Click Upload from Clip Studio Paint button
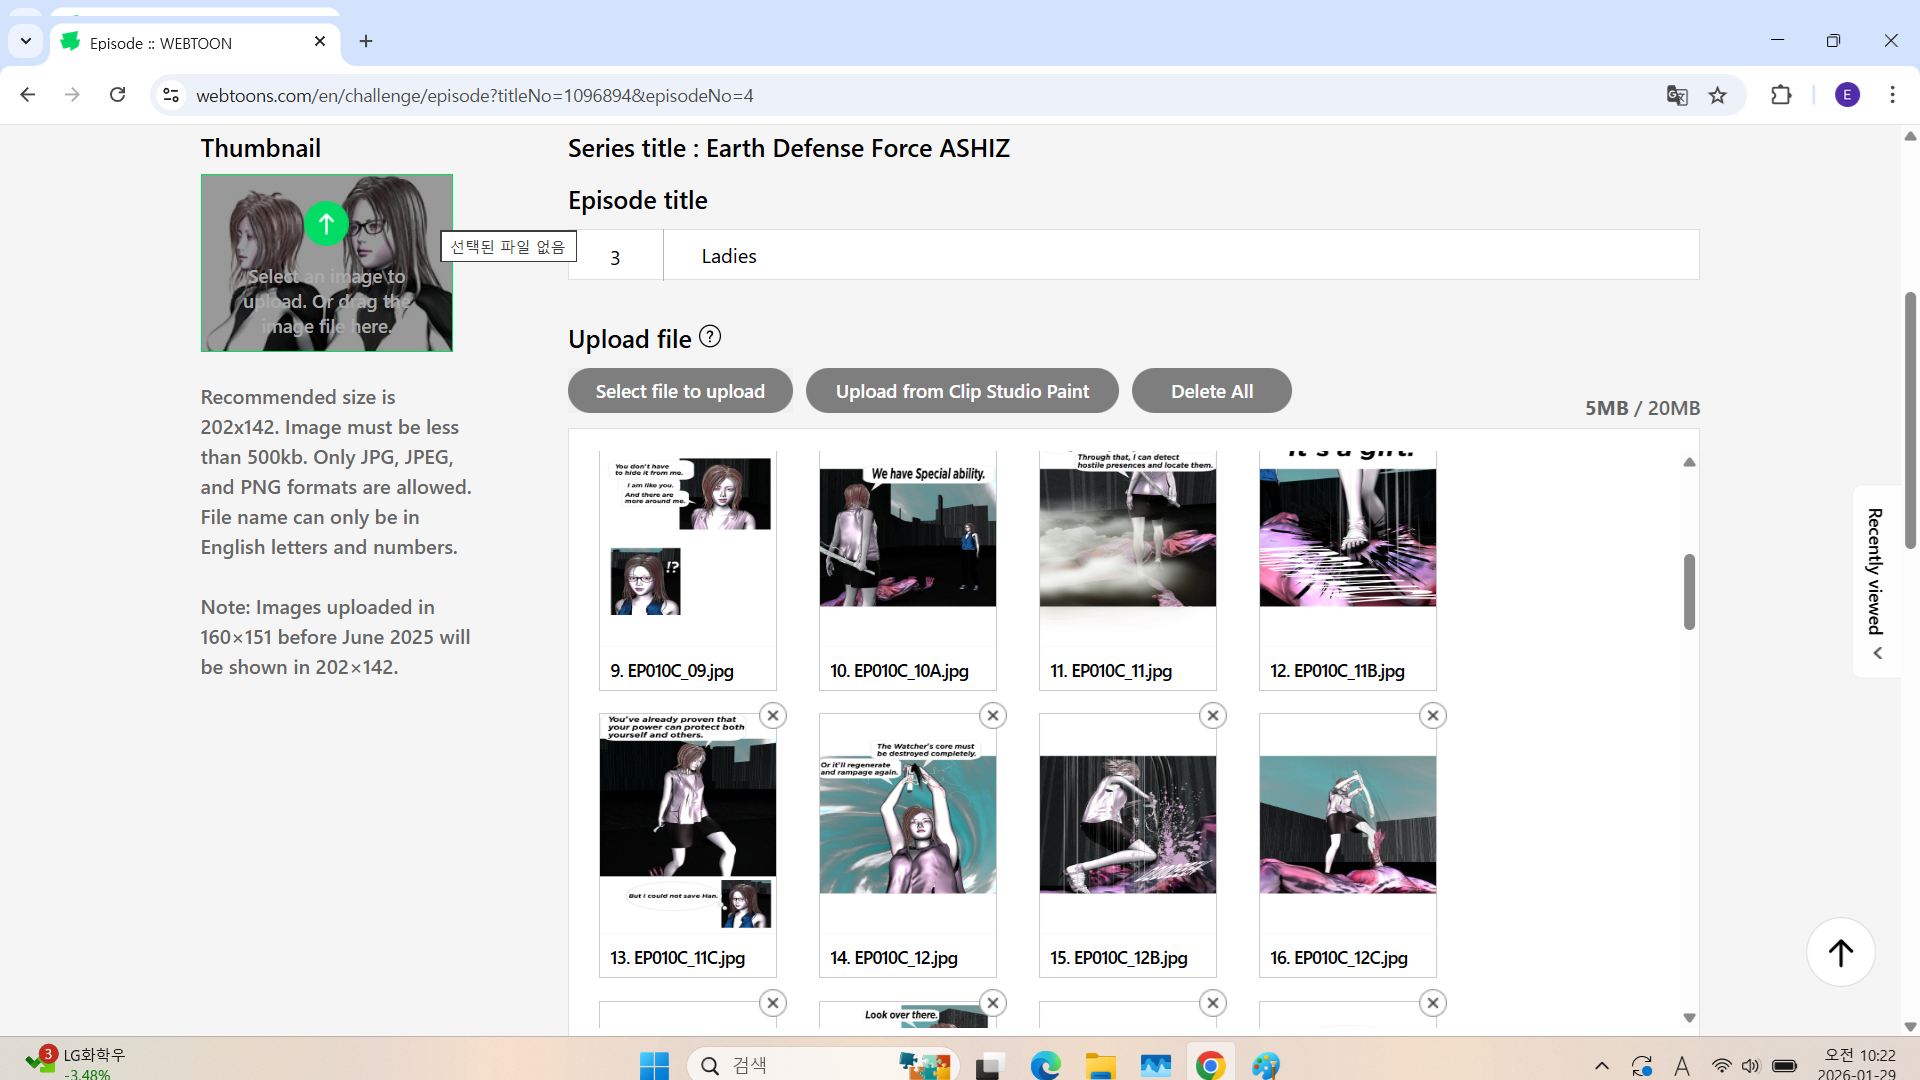Screen dimensions: 1920x1080 (x=962, y=391)
